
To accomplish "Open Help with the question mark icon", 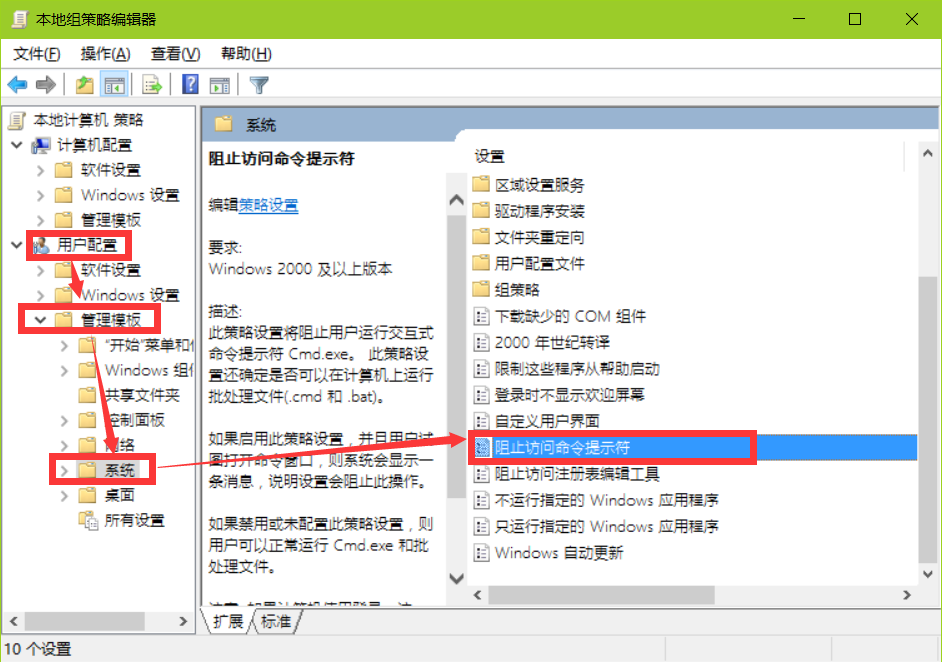I will pyautogui.click(x=190, y=84).
